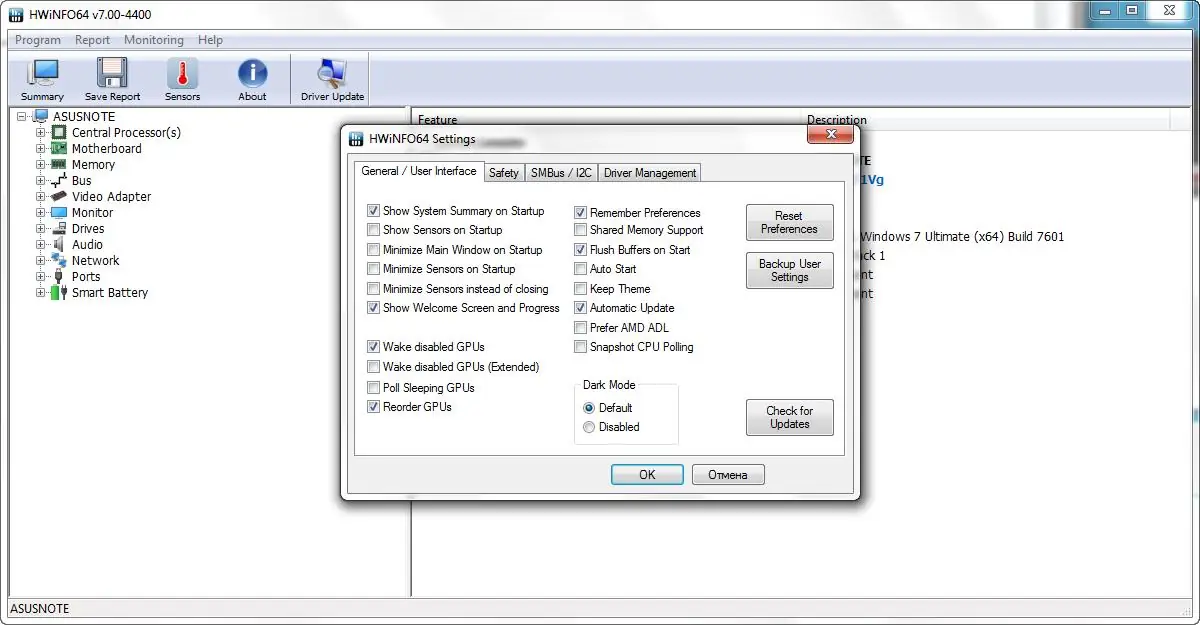Click the Video Adapter card icon
The image size is (1200, 625).
point(60,196)
